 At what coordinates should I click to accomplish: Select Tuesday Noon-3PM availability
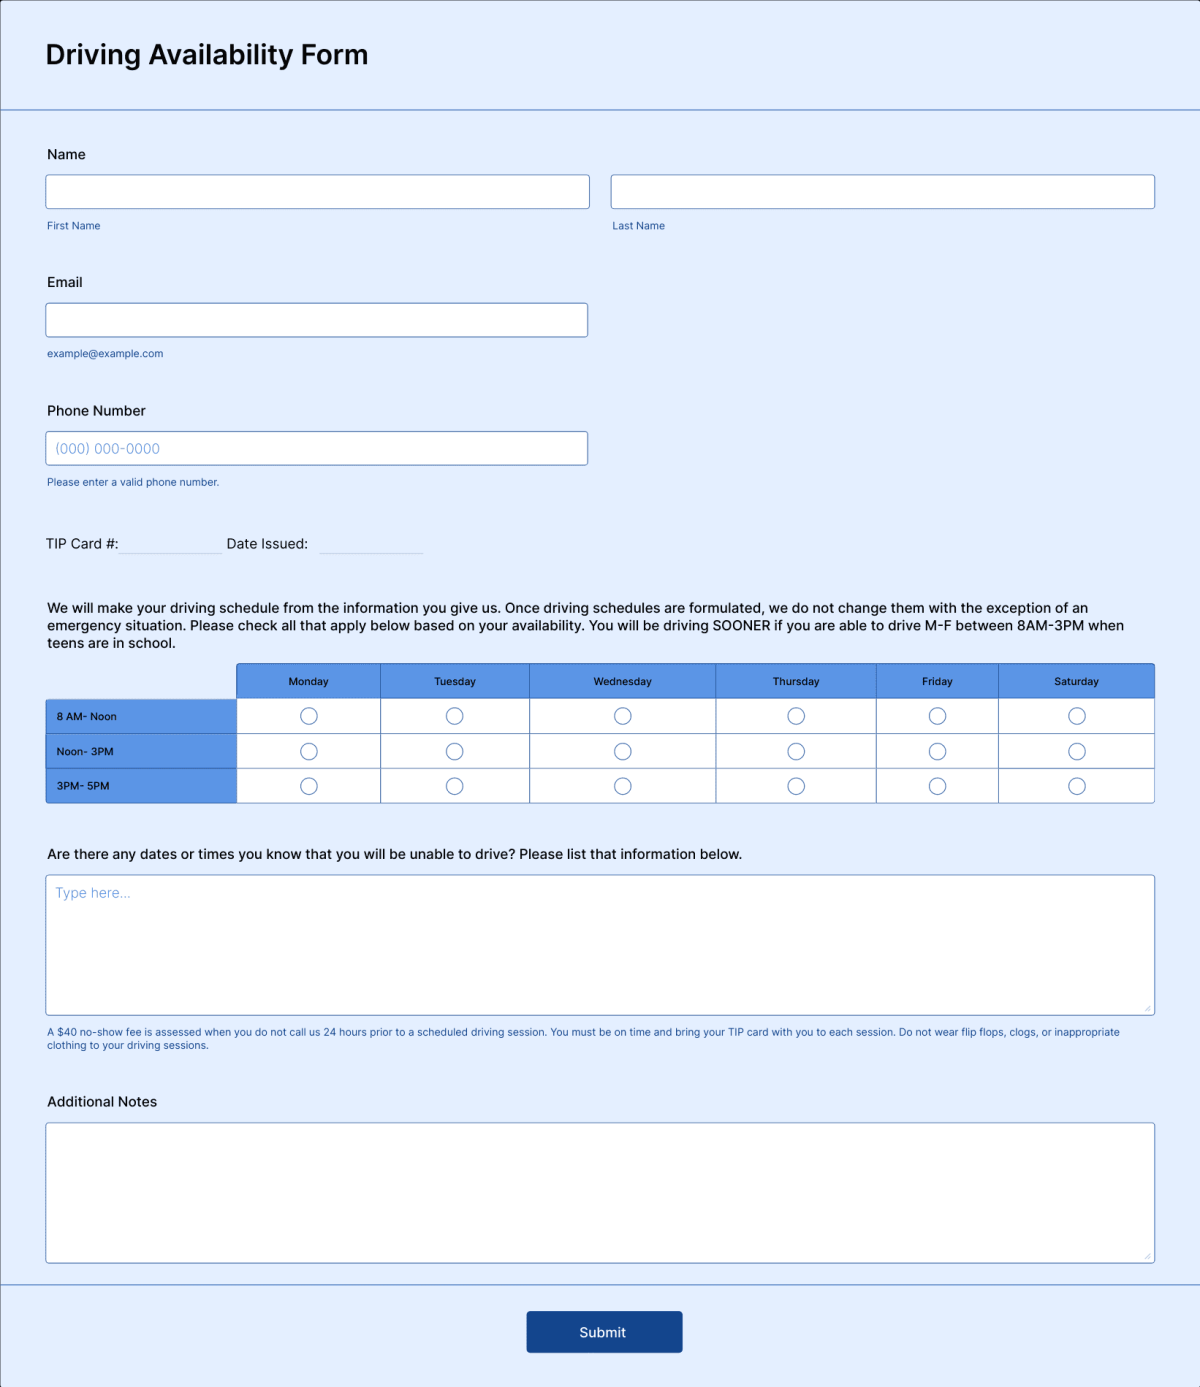tap(454, 751)
